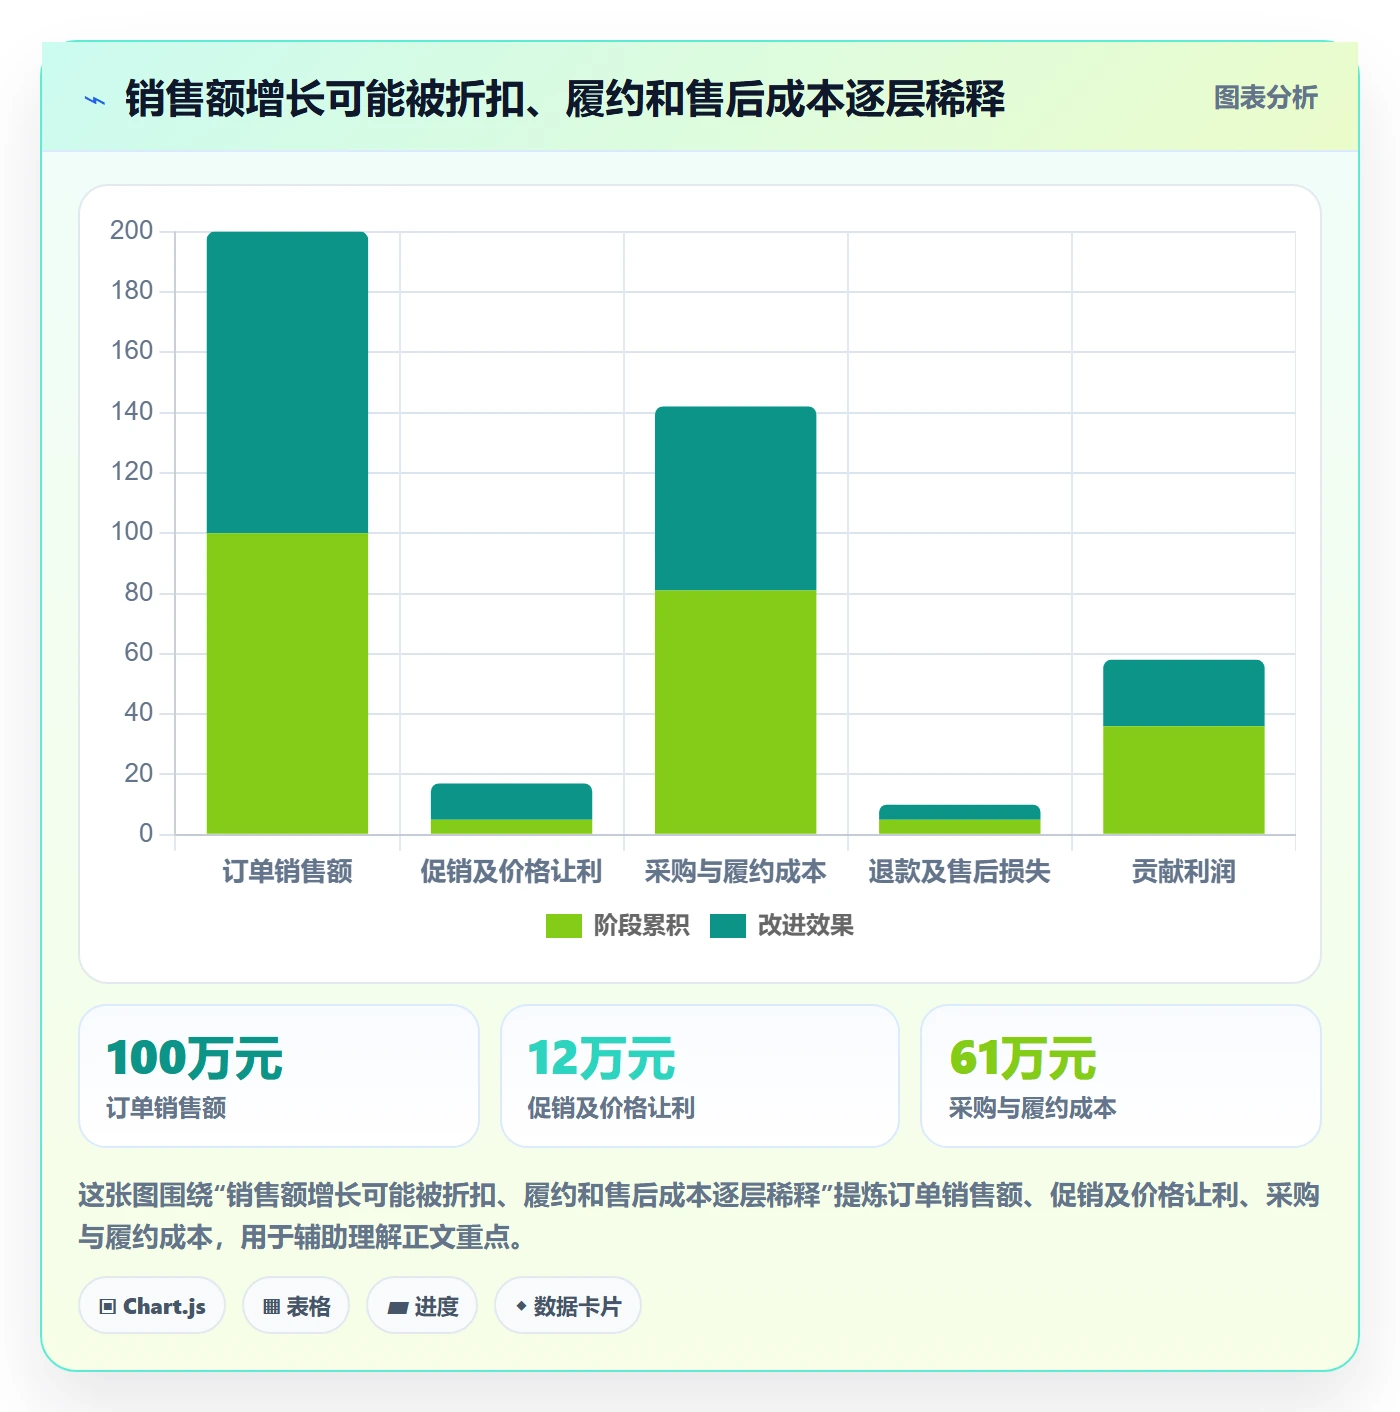
Task: Click the 阶段累积 legend text
Action: pyautogui.click(x=641, y=926)
